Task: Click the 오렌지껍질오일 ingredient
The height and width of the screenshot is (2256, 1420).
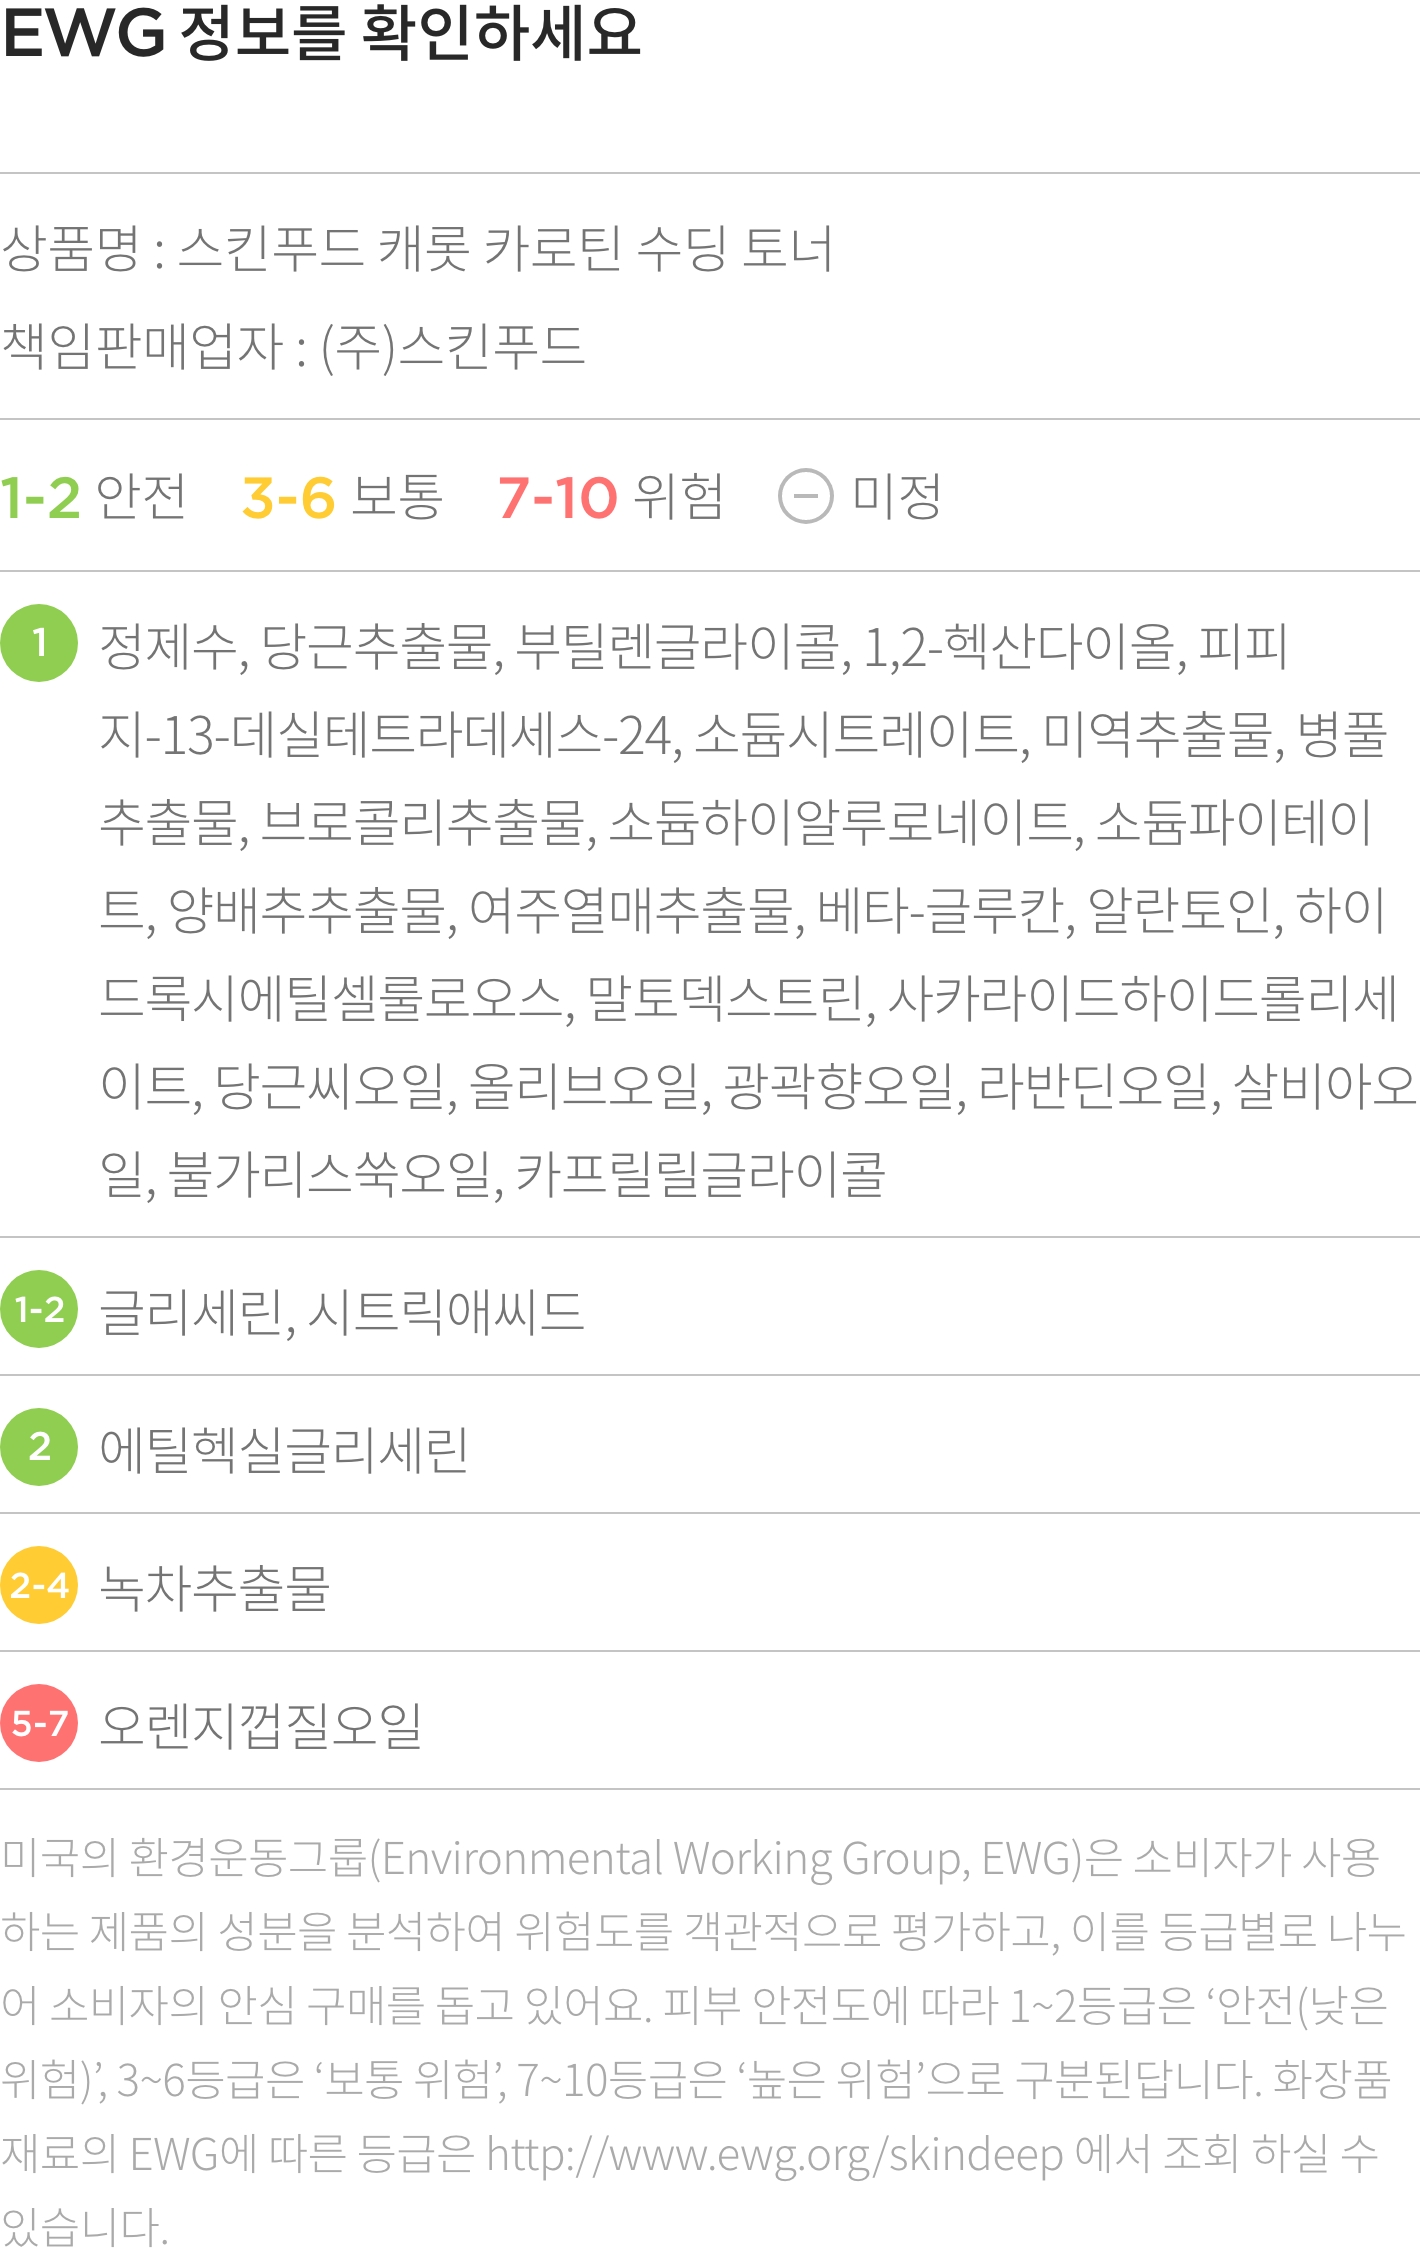Action: point(261,1725)
